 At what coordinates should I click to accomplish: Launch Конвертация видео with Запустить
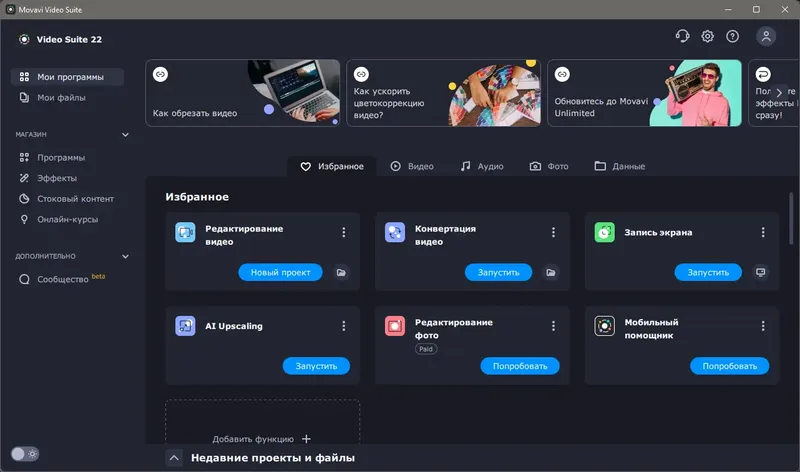[498, 272]
